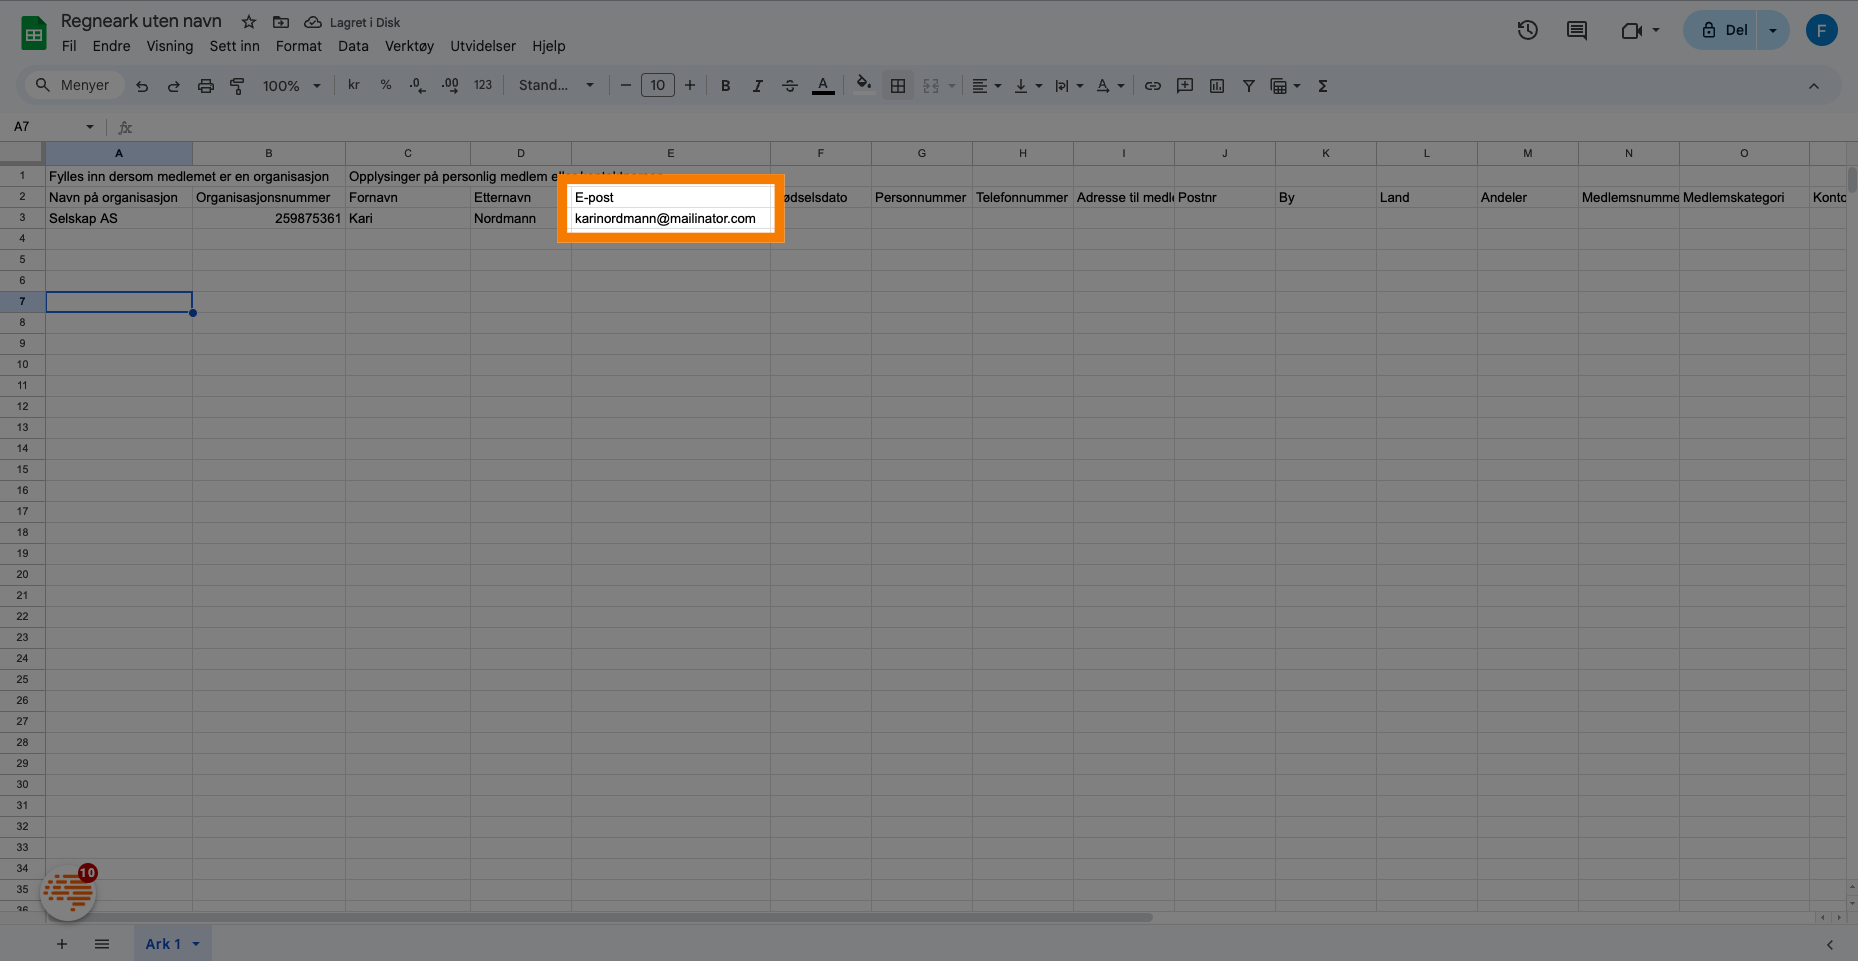
Task: Format as currency with kr button
Action: [x=354, y=86]
